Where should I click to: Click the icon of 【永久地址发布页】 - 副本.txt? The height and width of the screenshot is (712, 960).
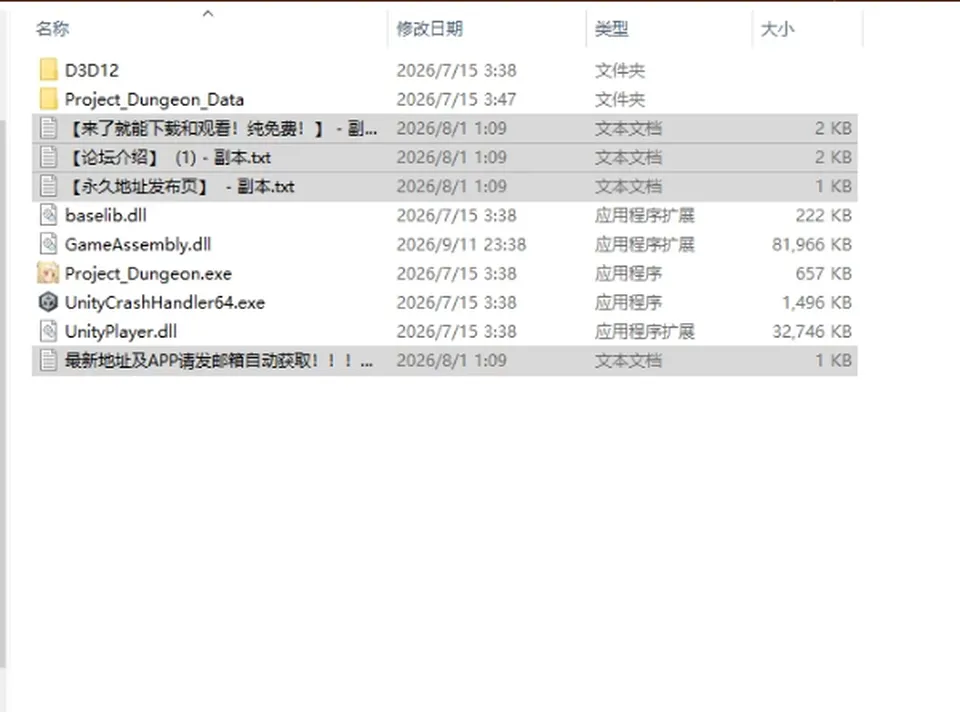pyautogui.click(x=48, y=186)
